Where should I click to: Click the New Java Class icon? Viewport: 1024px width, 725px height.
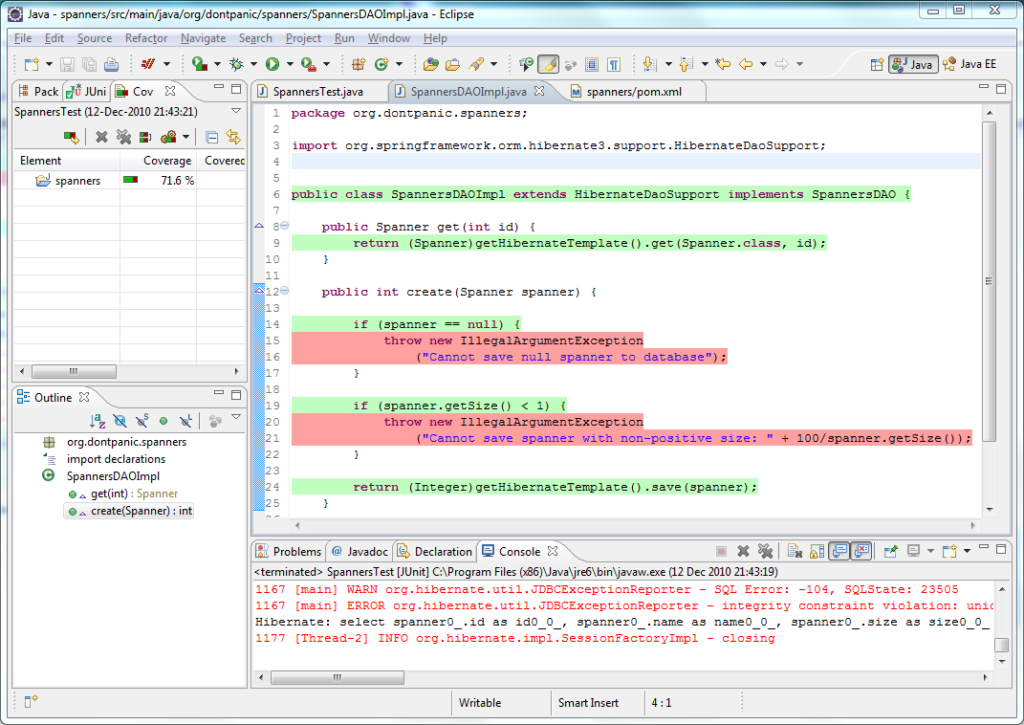click(381, 64)
